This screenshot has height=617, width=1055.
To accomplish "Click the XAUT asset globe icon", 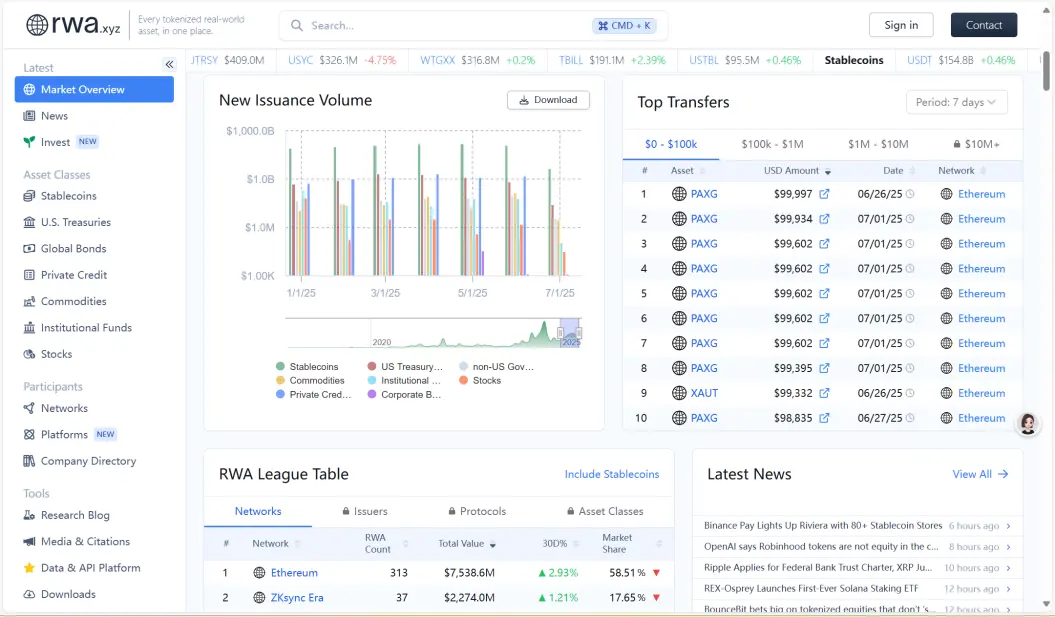I will pos(679,393).
